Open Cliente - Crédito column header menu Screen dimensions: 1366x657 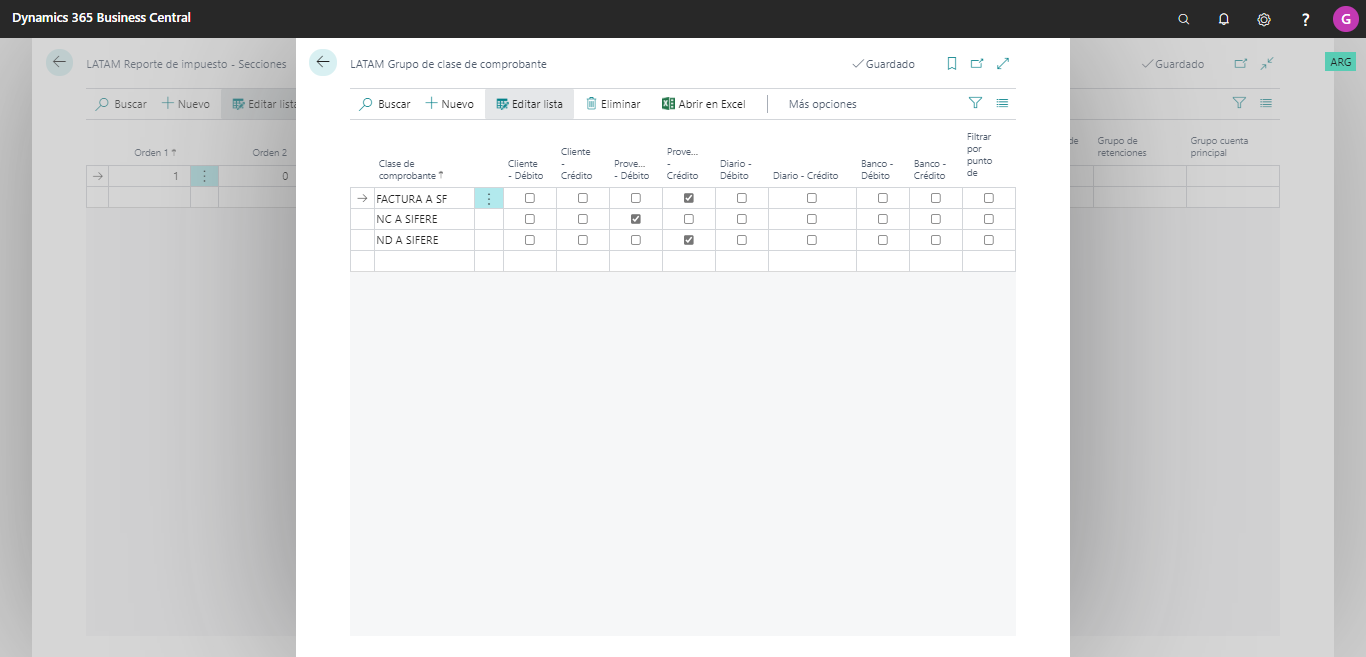[x=577, y=163]
